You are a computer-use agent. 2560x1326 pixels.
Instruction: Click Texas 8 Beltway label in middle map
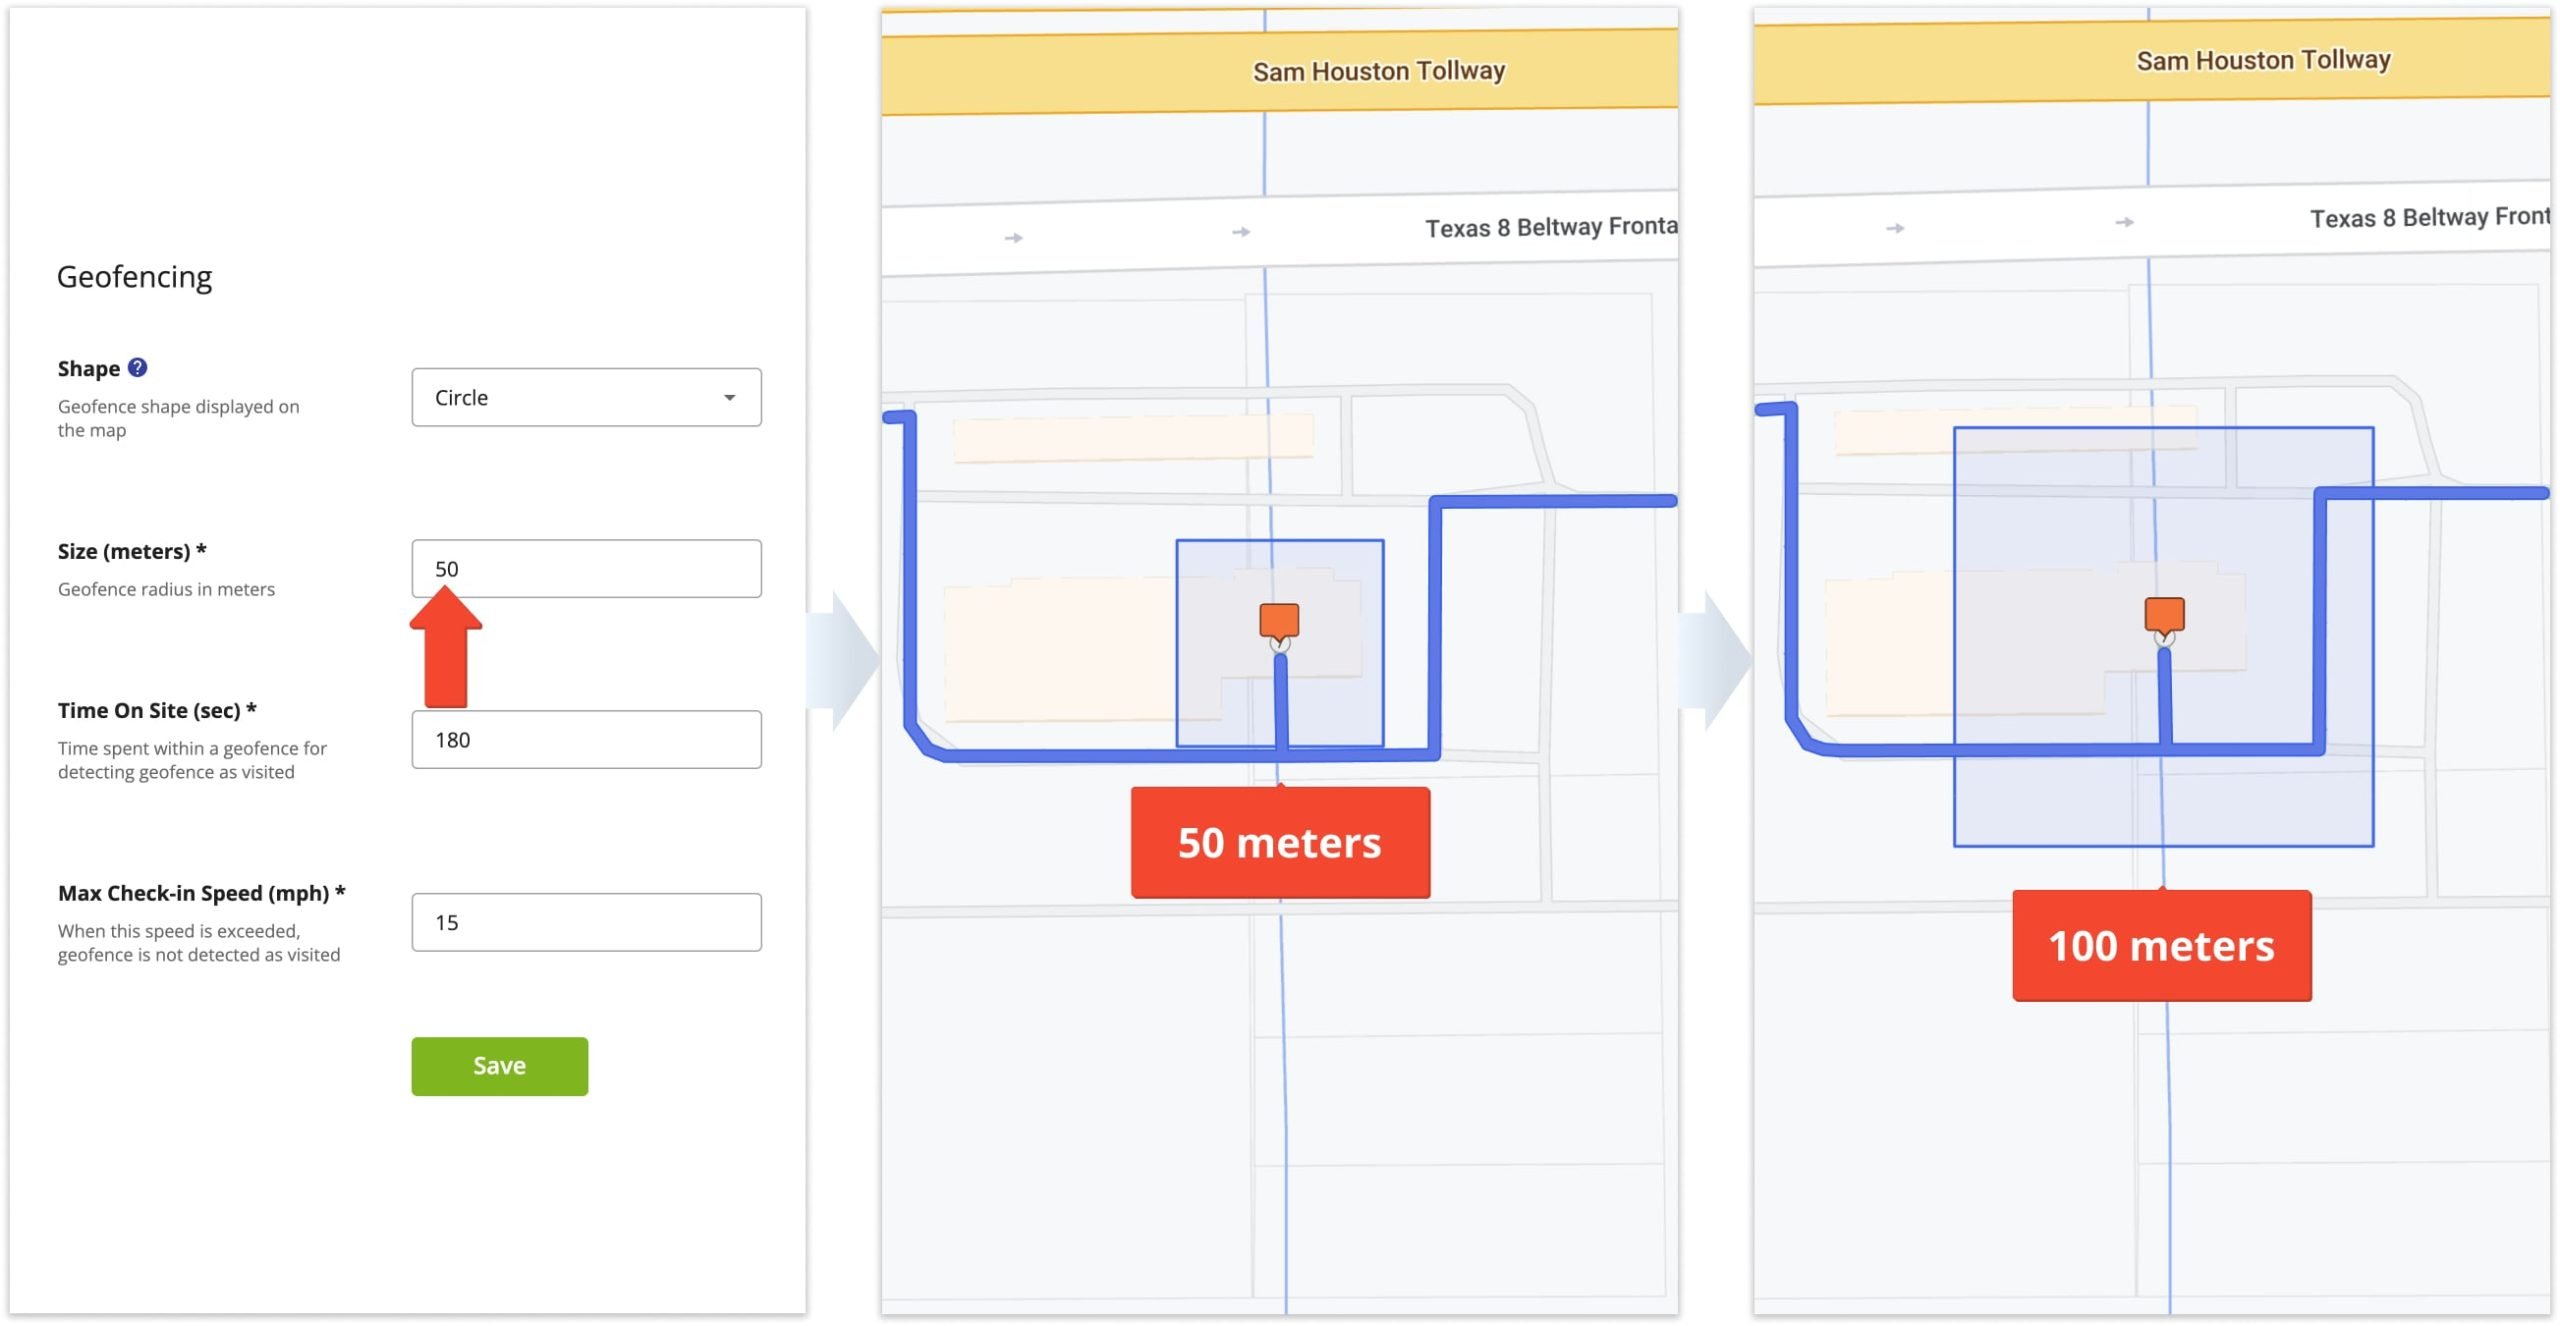tap(1551, 227)
